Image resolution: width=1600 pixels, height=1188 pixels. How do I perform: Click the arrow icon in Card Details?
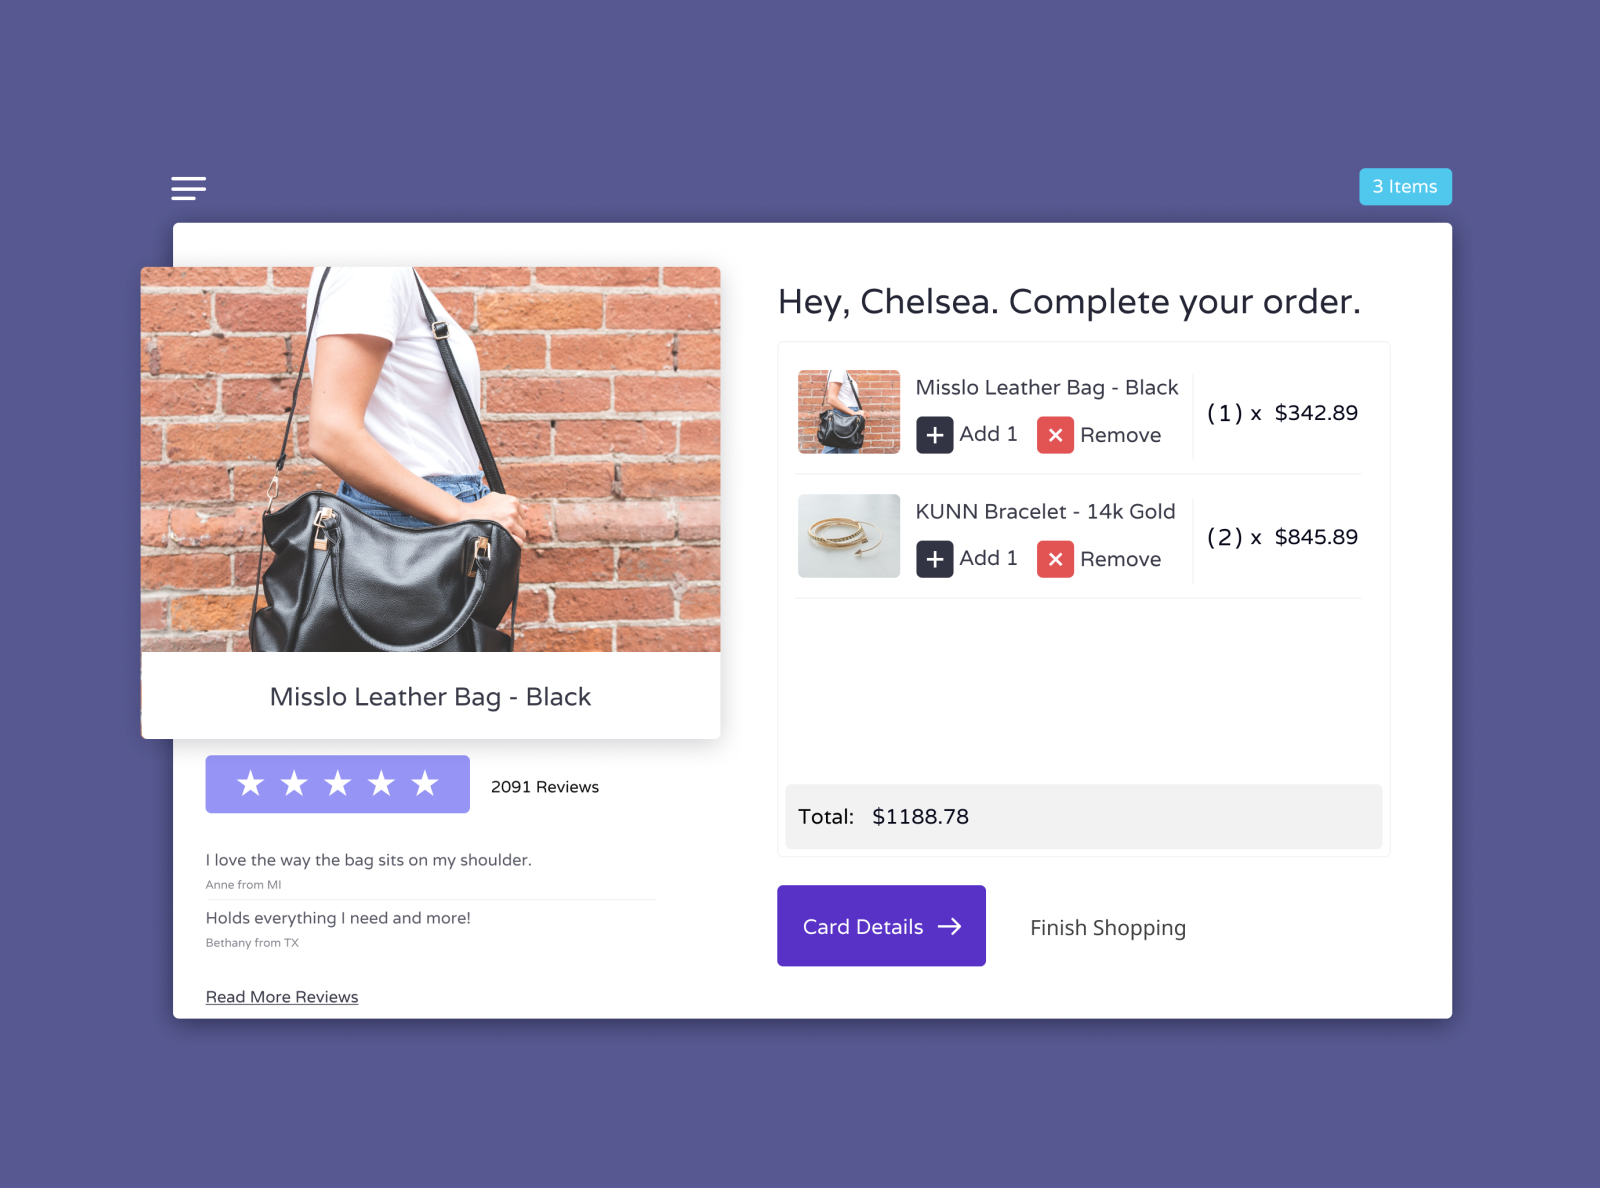pyautogui.click(x=950, y=927)
